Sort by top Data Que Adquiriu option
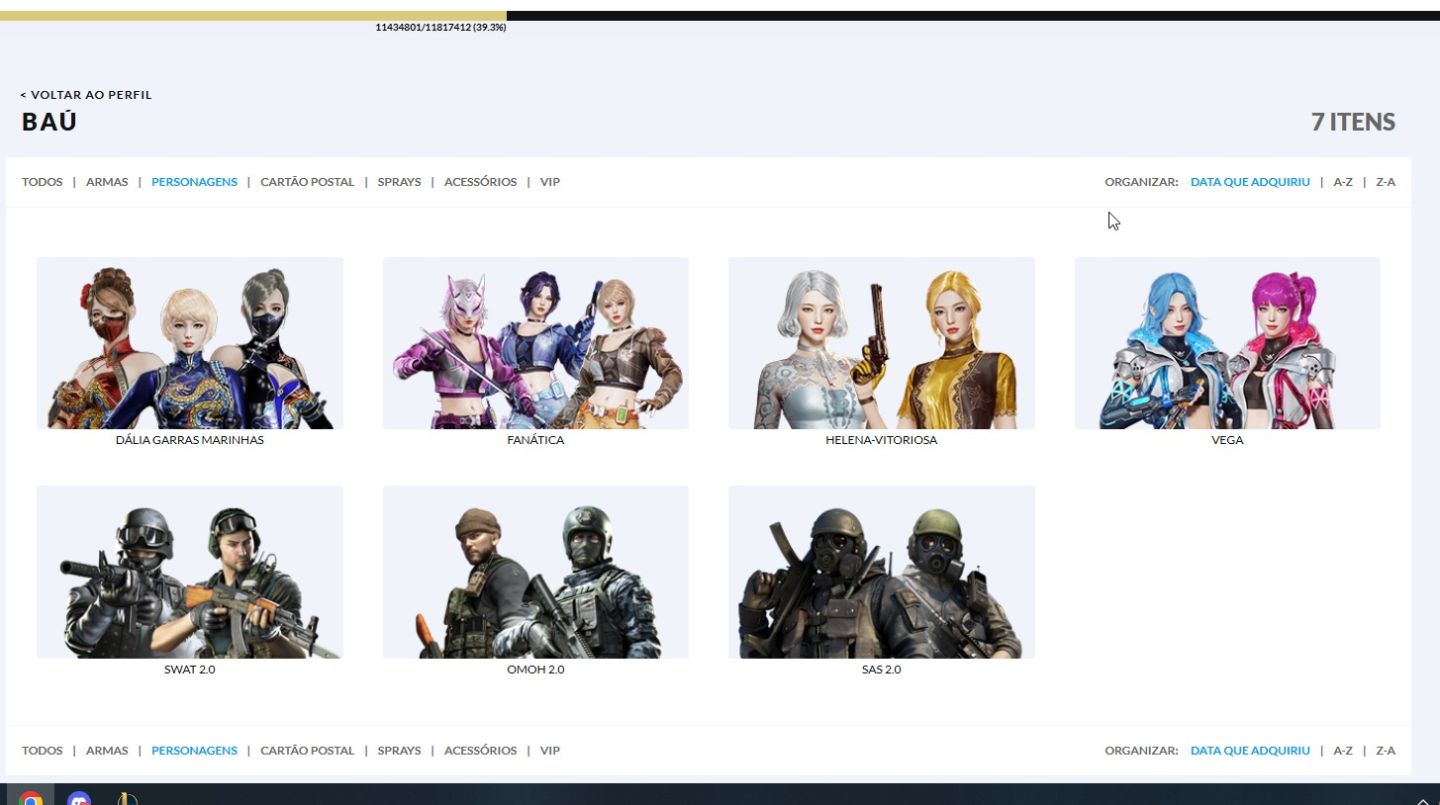 1250,182
